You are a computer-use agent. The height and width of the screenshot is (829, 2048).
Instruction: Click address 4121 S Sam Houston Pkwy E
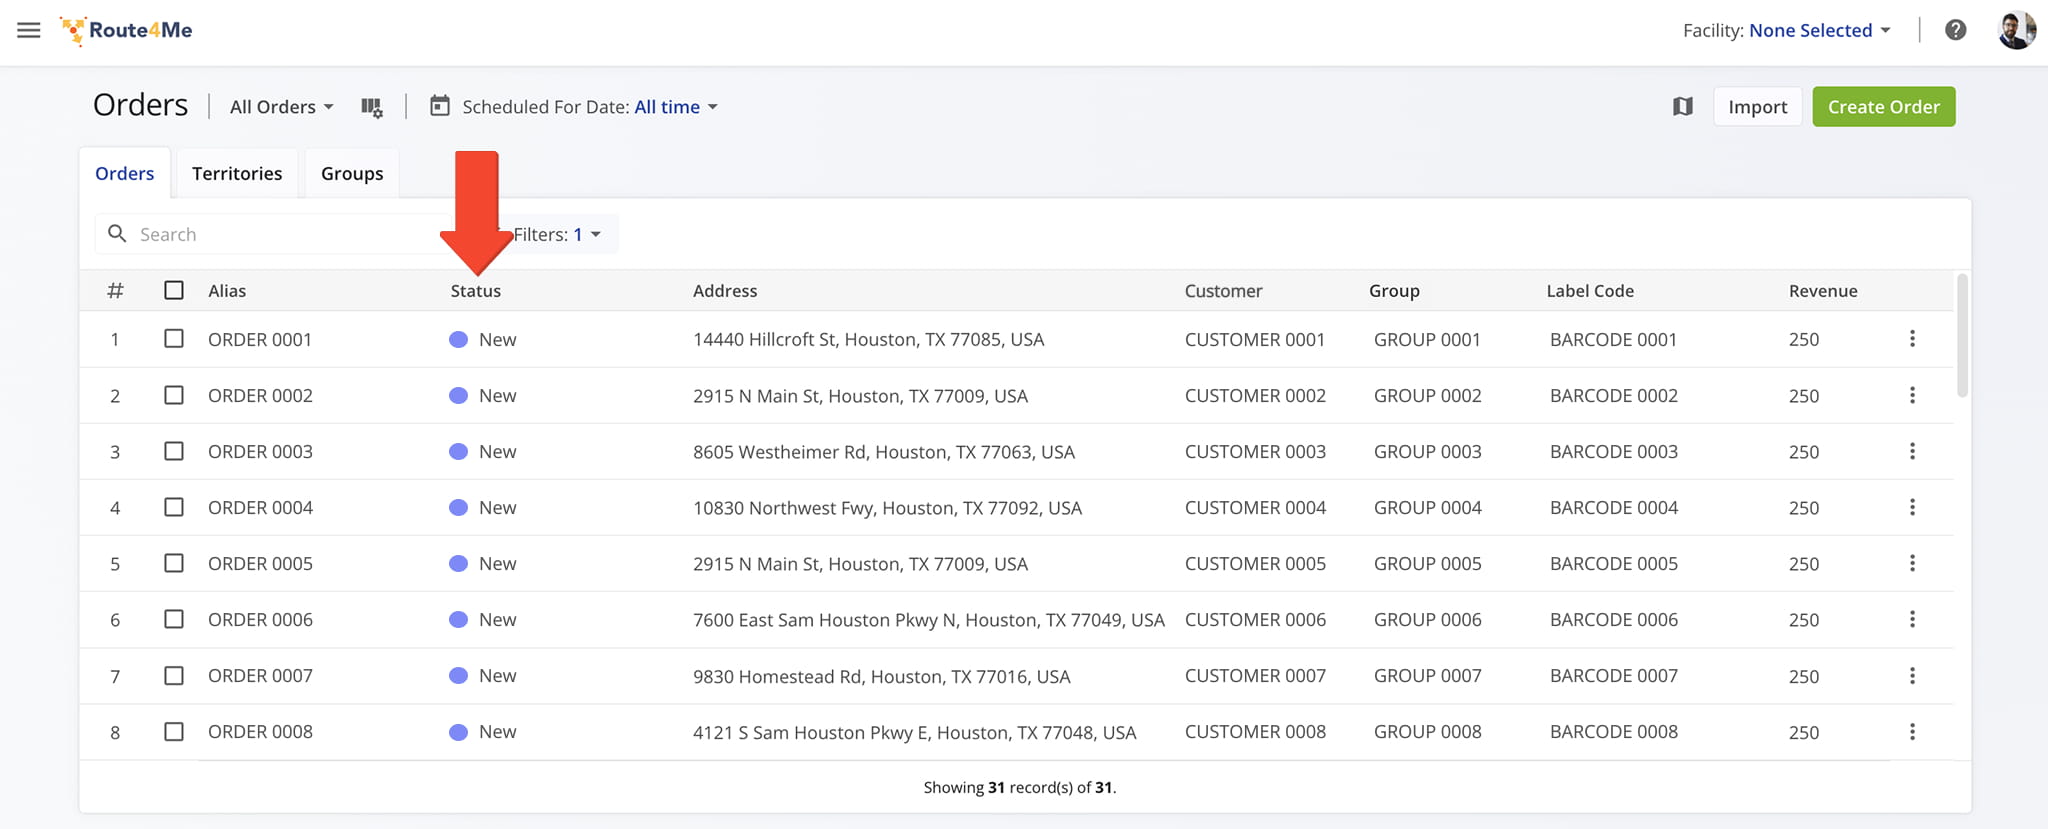(x=914, y=732)
